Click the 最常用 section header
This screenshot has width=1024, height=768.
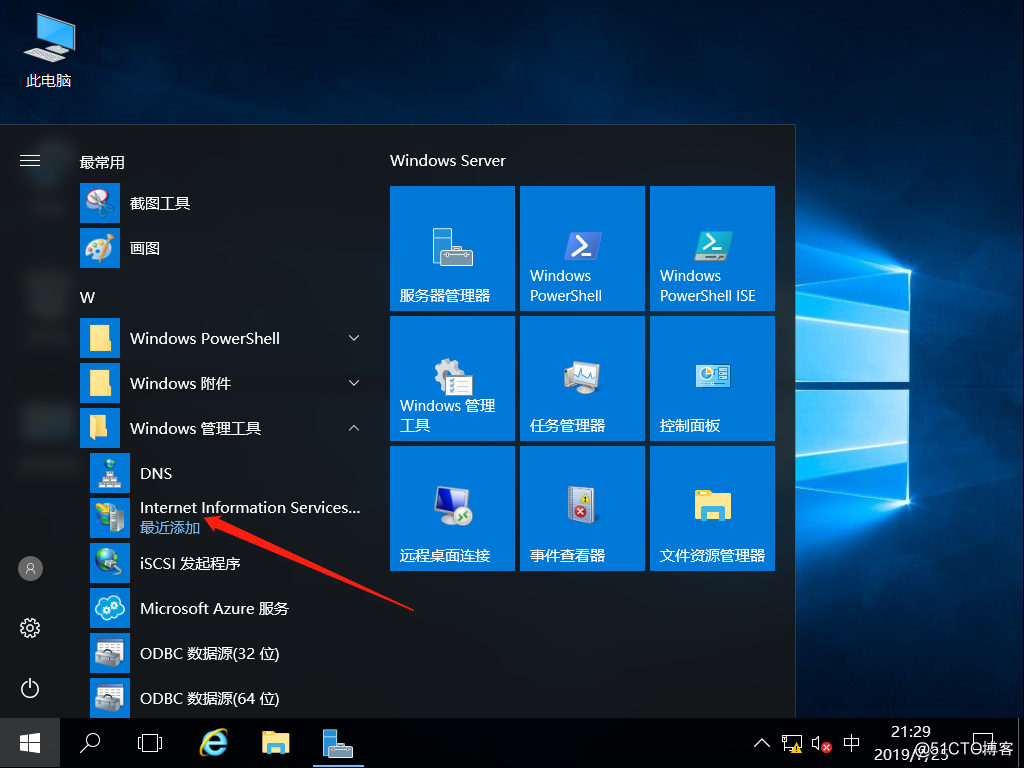(102, 162)
